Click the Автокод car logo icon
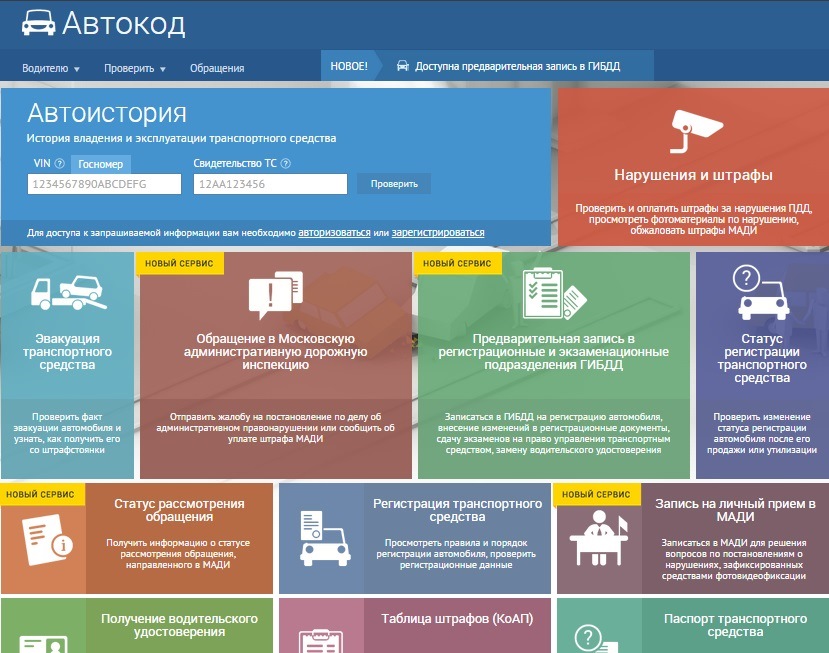This screenshot has height=653, width=829. coord(38,24)
